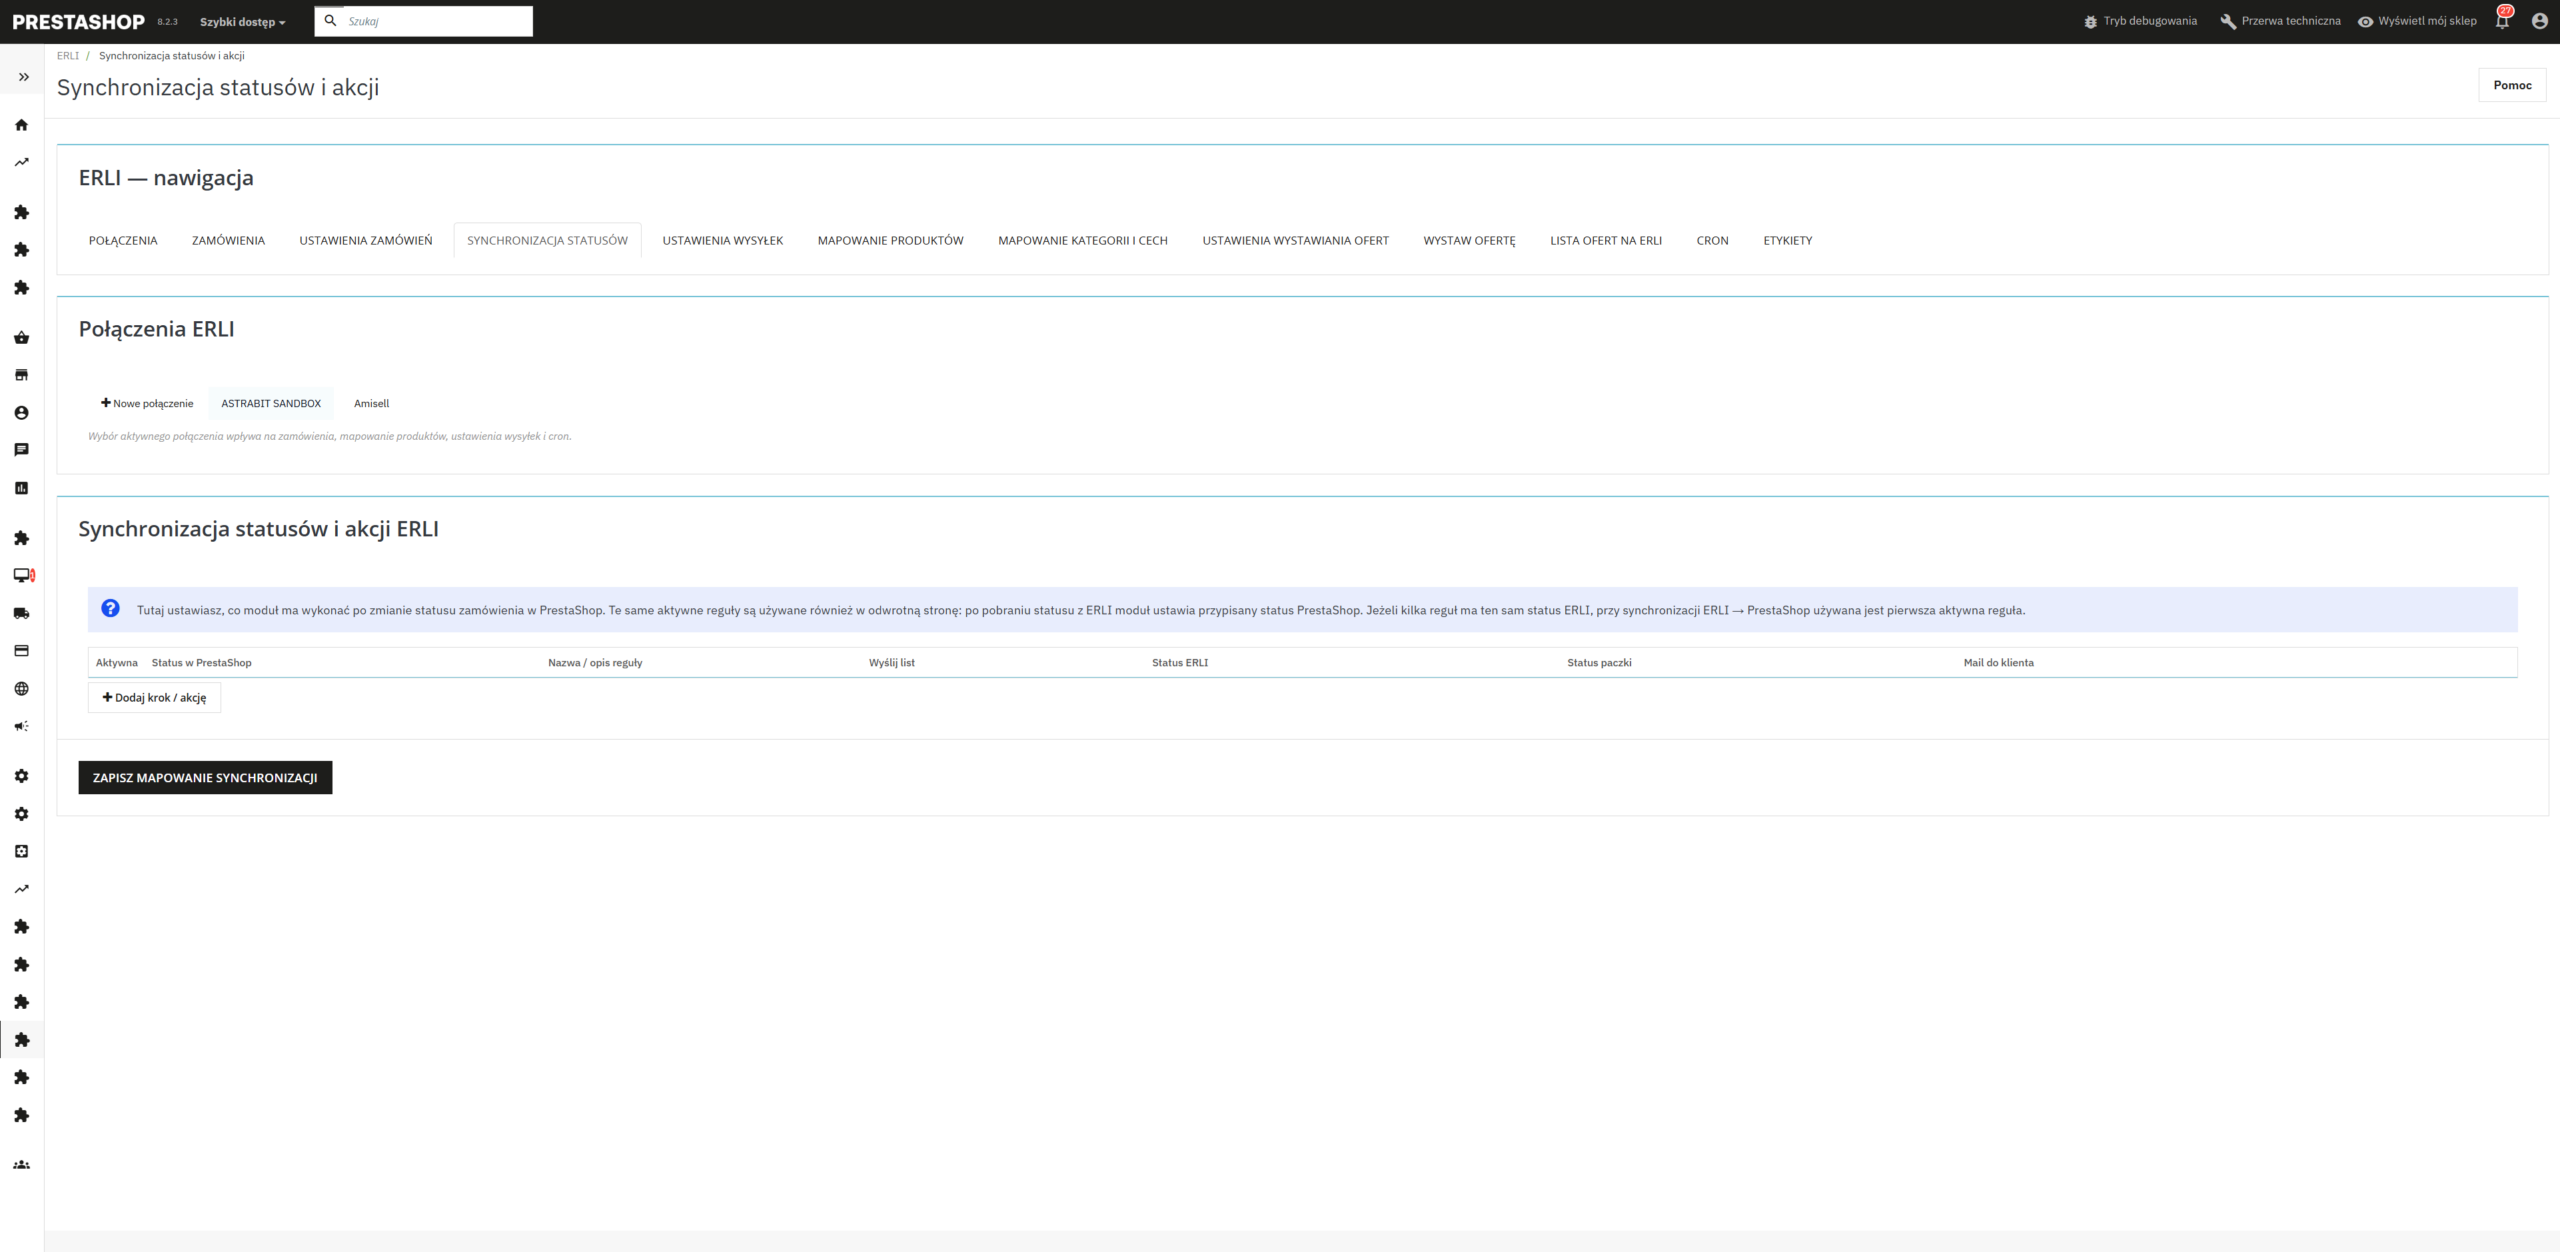
Task: Open Orders via the basket icon
Action: pos(21,338)
